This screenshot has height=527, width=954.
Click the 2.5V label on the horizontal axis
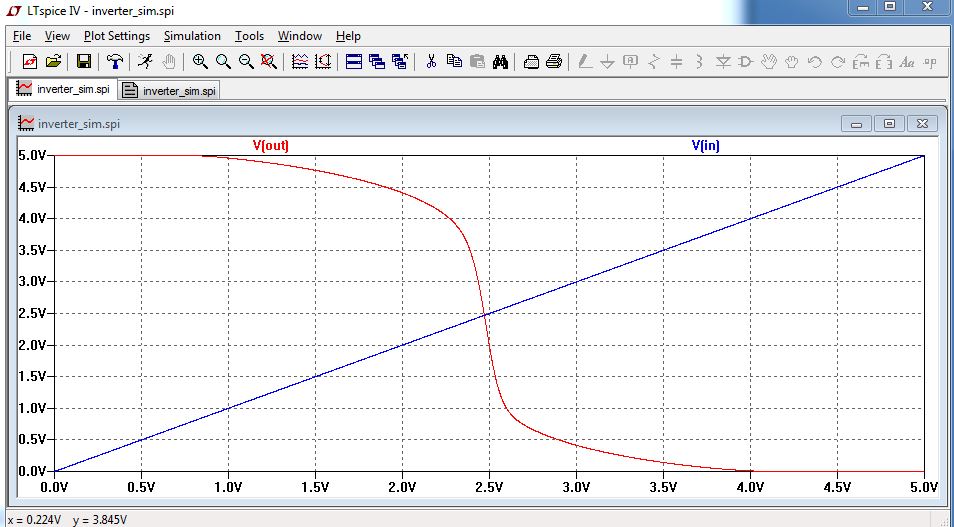click(x=489, y=487)
